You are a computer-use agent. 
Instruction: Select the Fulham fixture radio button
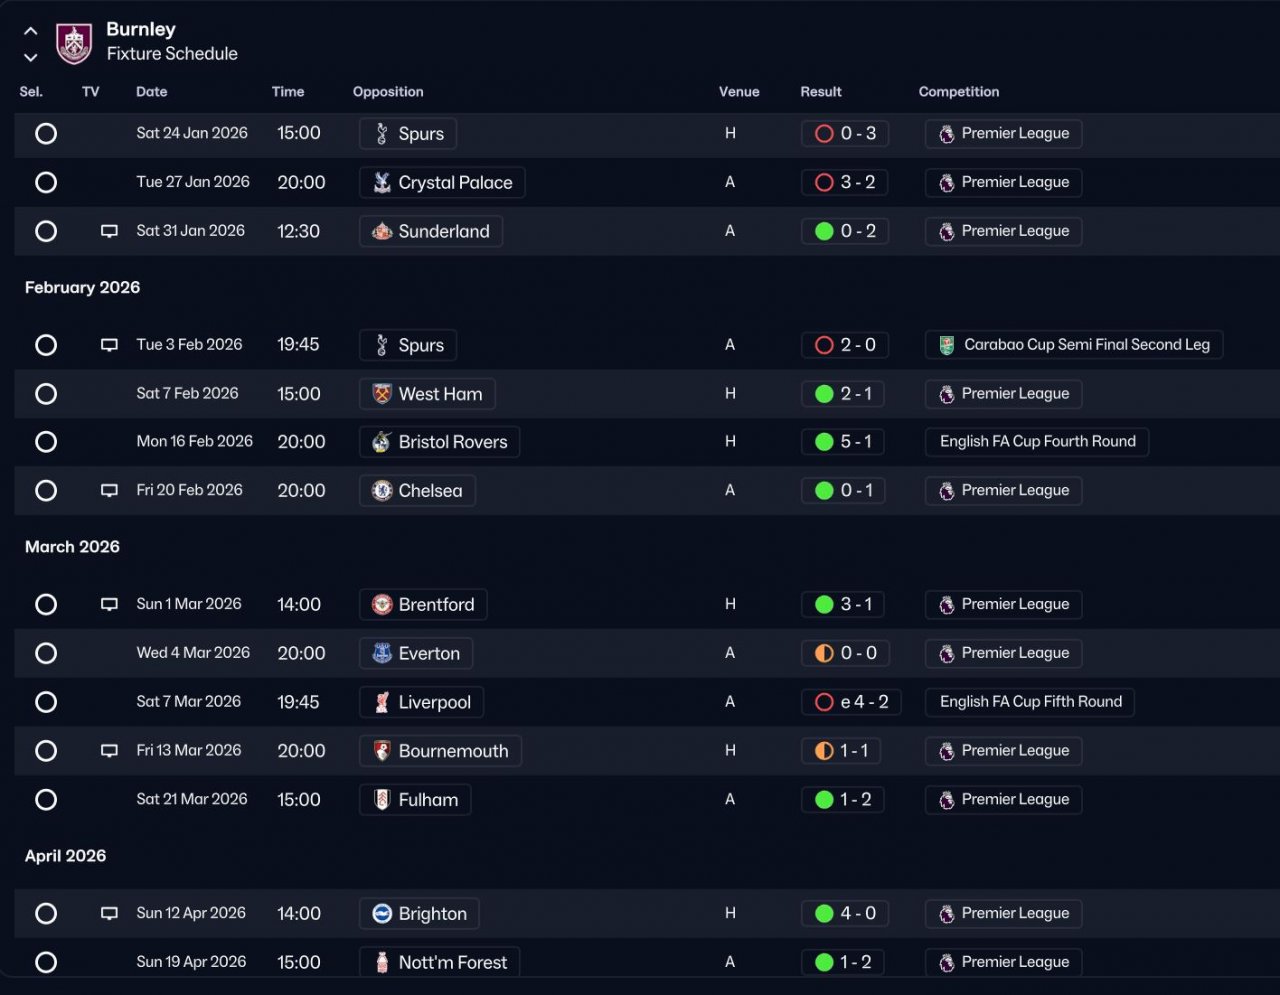click(46, 800)
